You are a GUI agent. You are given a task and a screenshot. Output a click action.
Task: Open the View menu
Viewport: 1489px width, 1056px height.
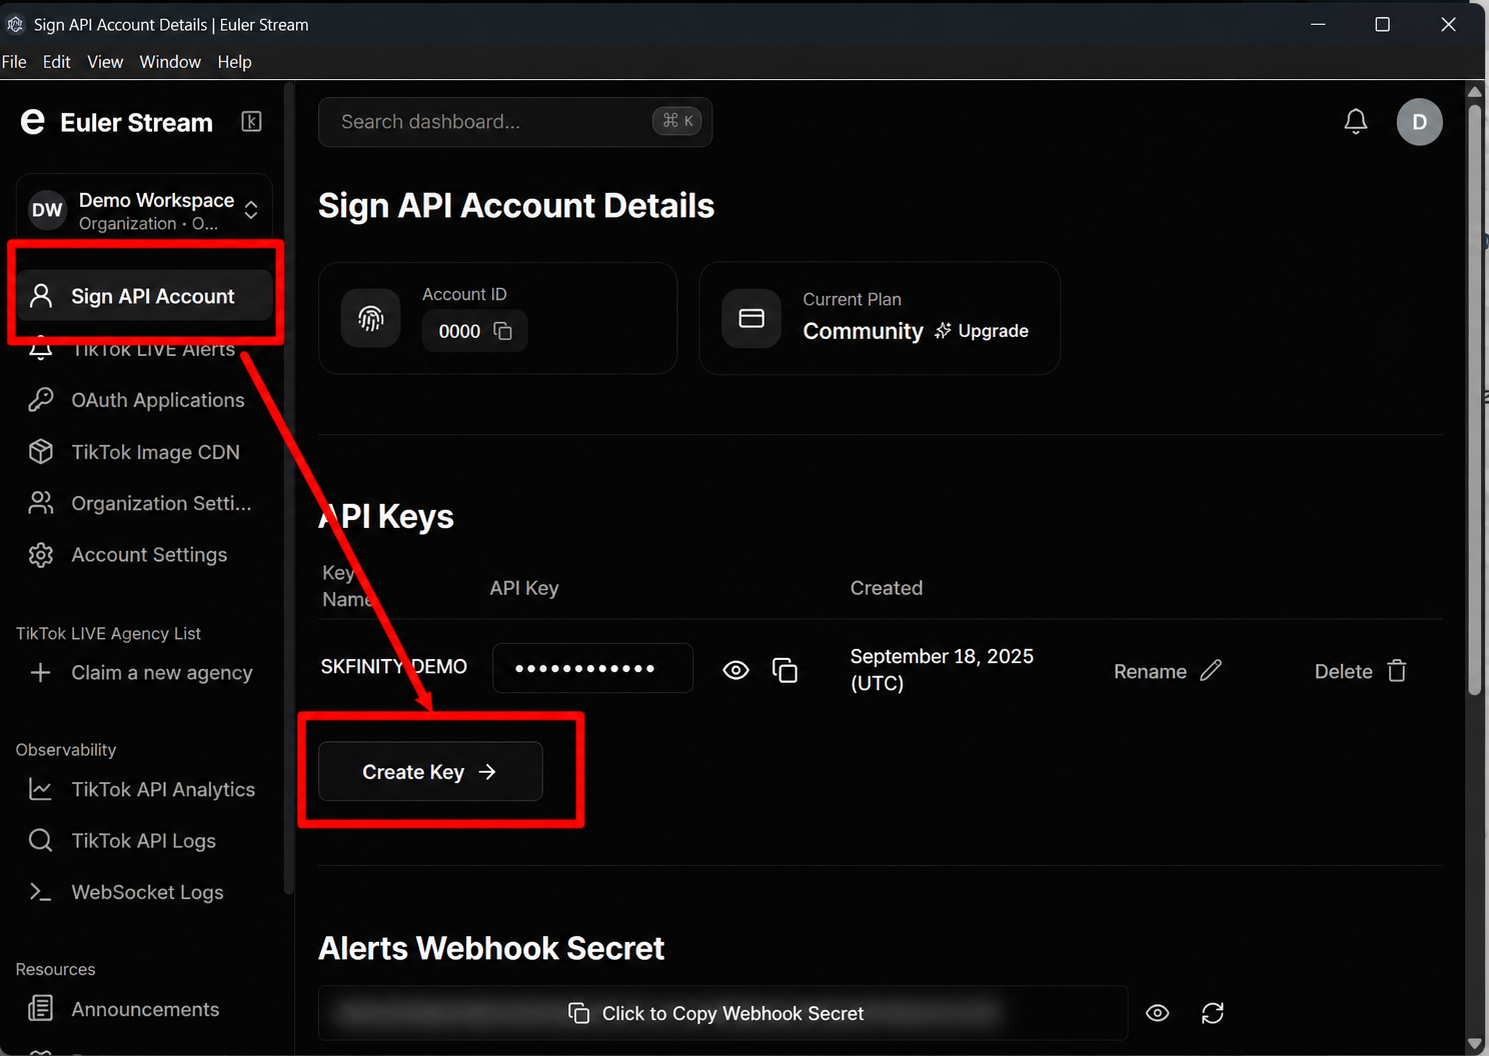coord(105,62)
